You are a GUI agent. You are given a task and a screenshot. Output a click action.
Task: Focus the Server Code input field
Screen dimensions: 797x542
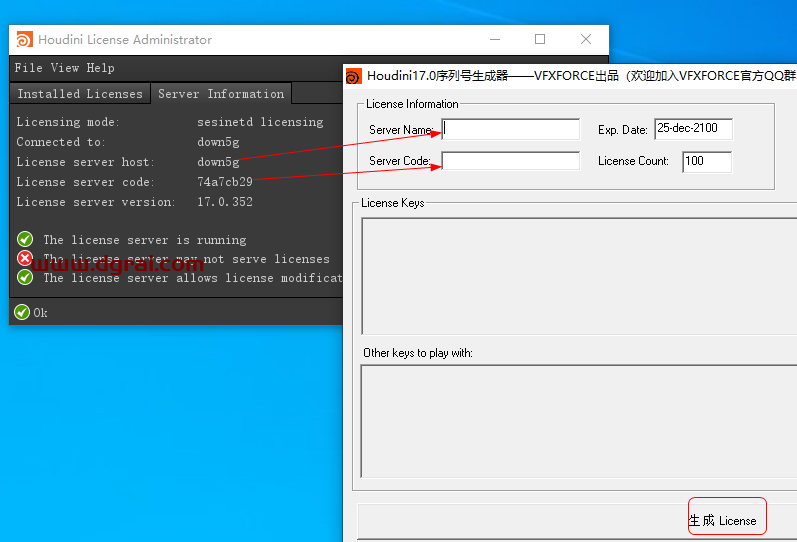point(510,161)
